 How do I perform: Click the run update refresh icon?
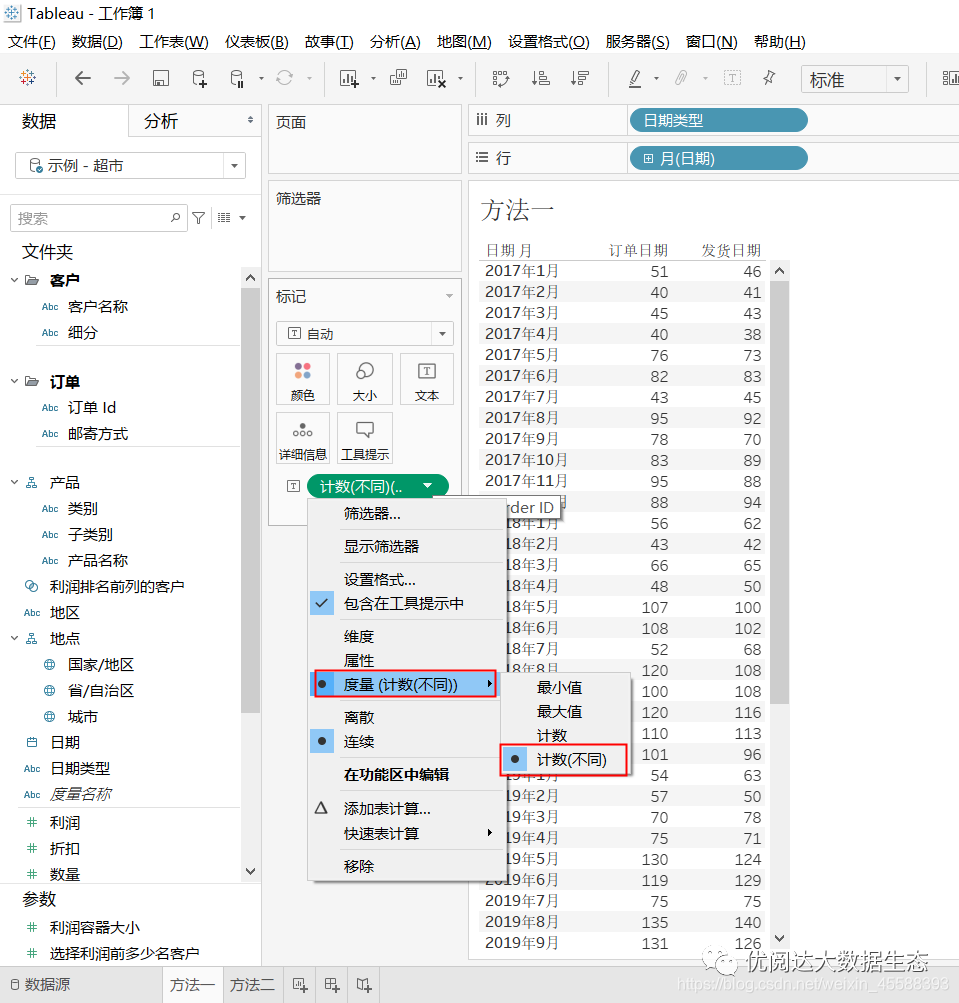pos(285,78)
